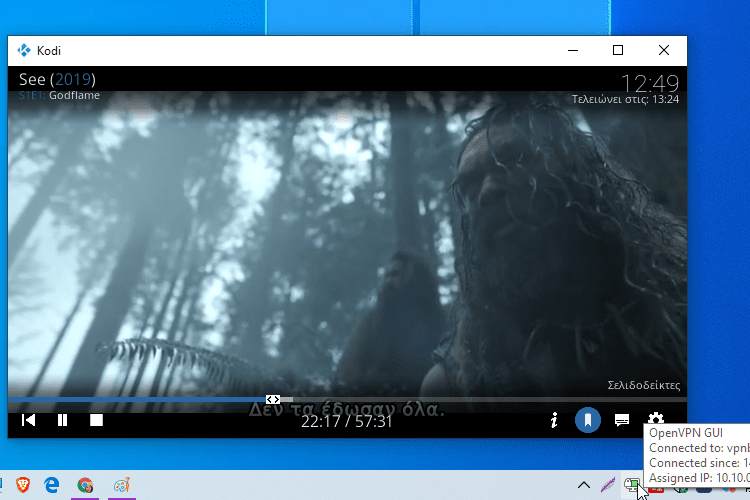Image resolution: width=750 pixels, height=500 pixels.
Task: Switch to Paint app in taskbar
Action: pos(121,485)
